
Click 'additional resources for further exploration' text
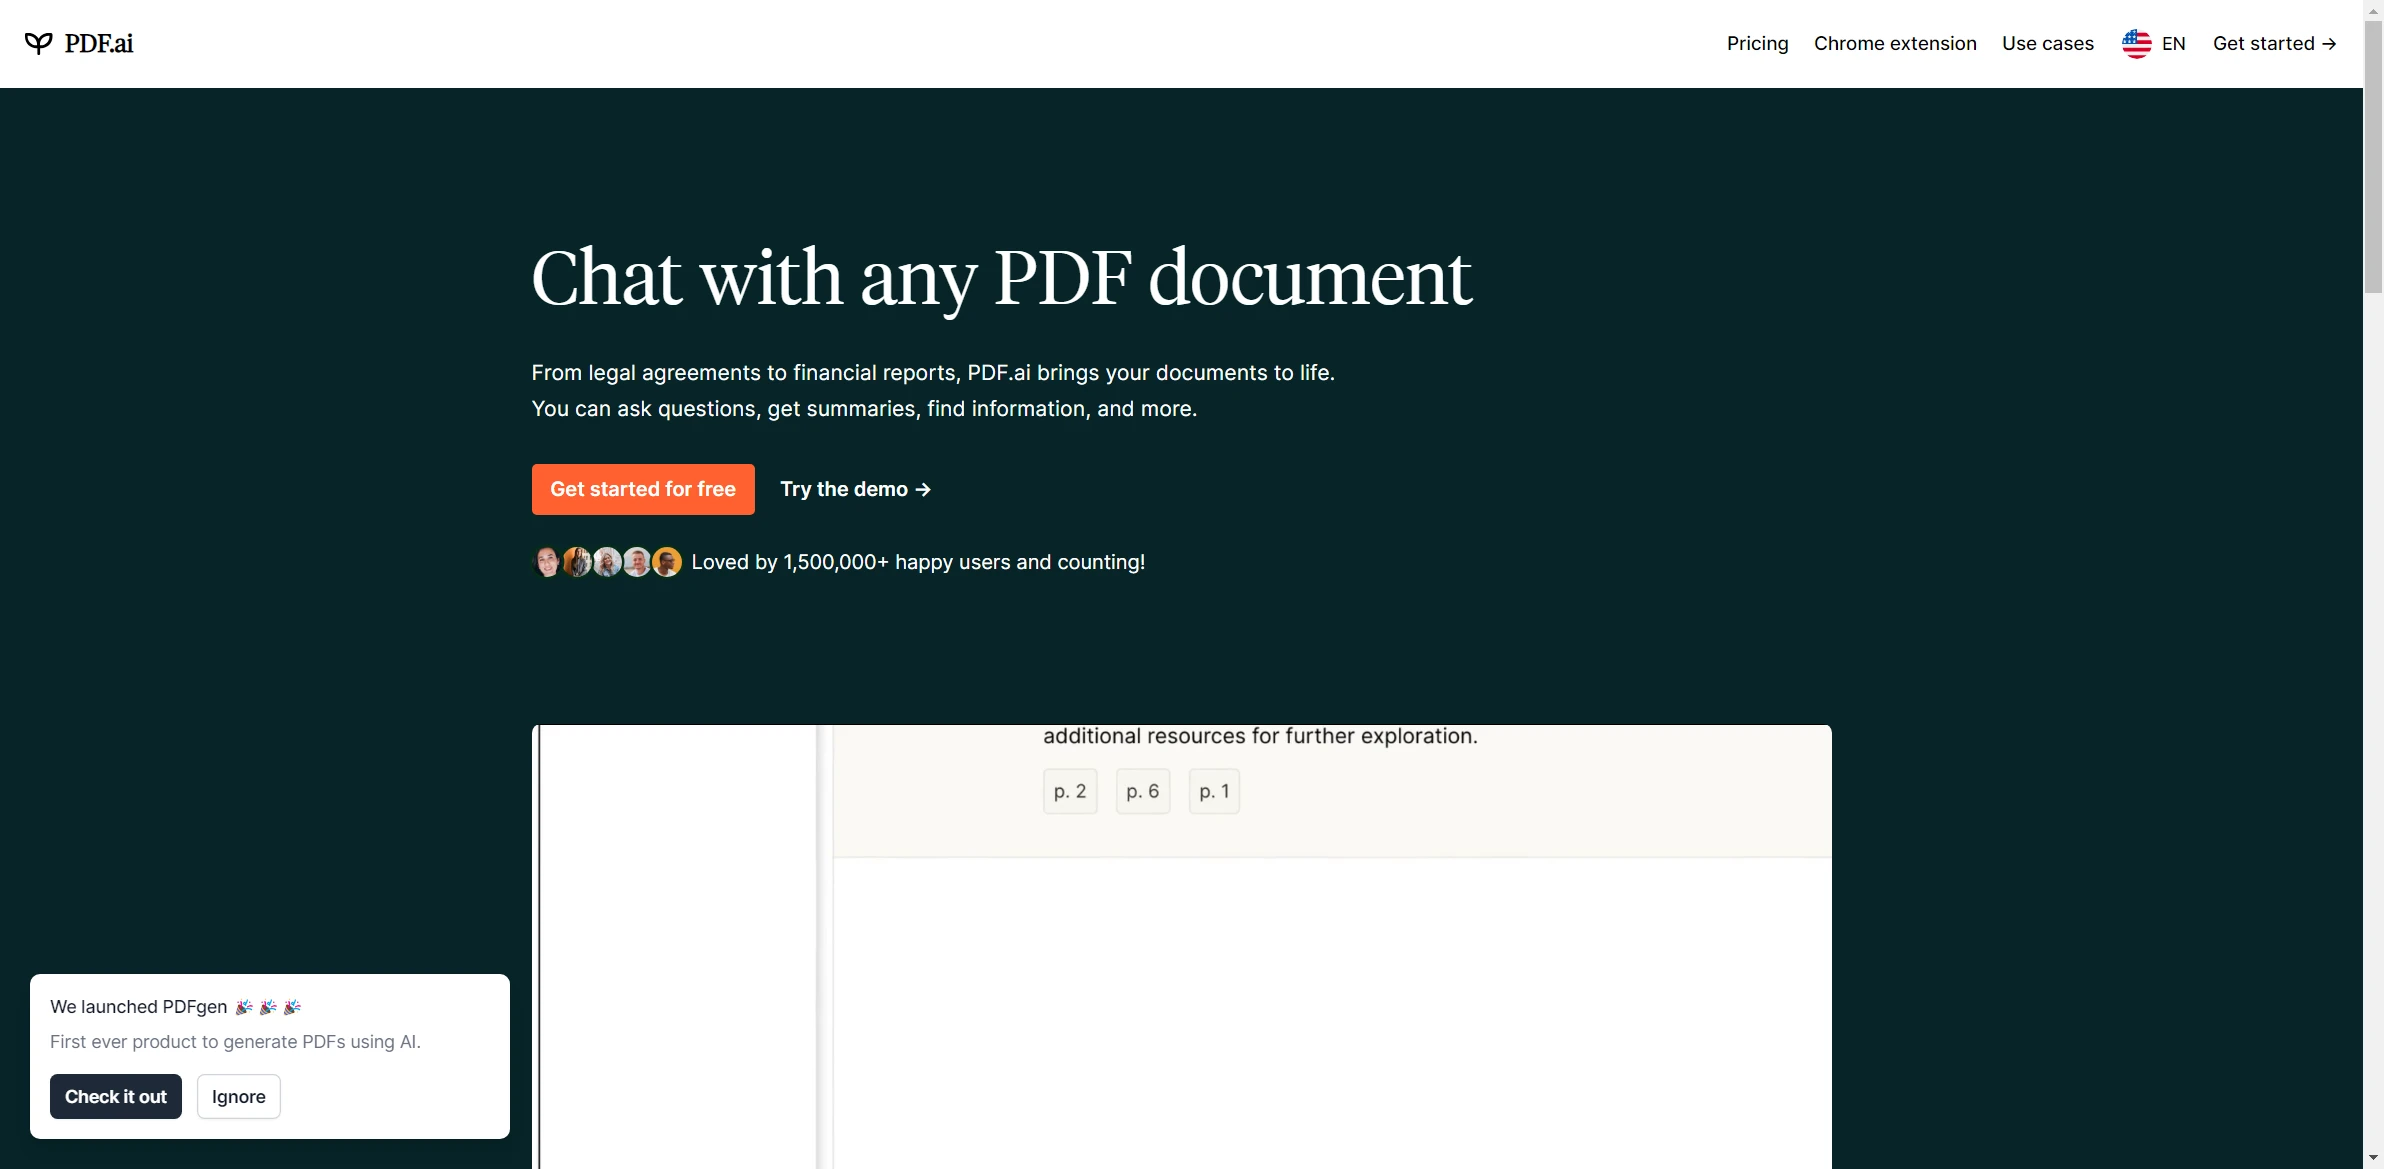[x=1260, y=736]
